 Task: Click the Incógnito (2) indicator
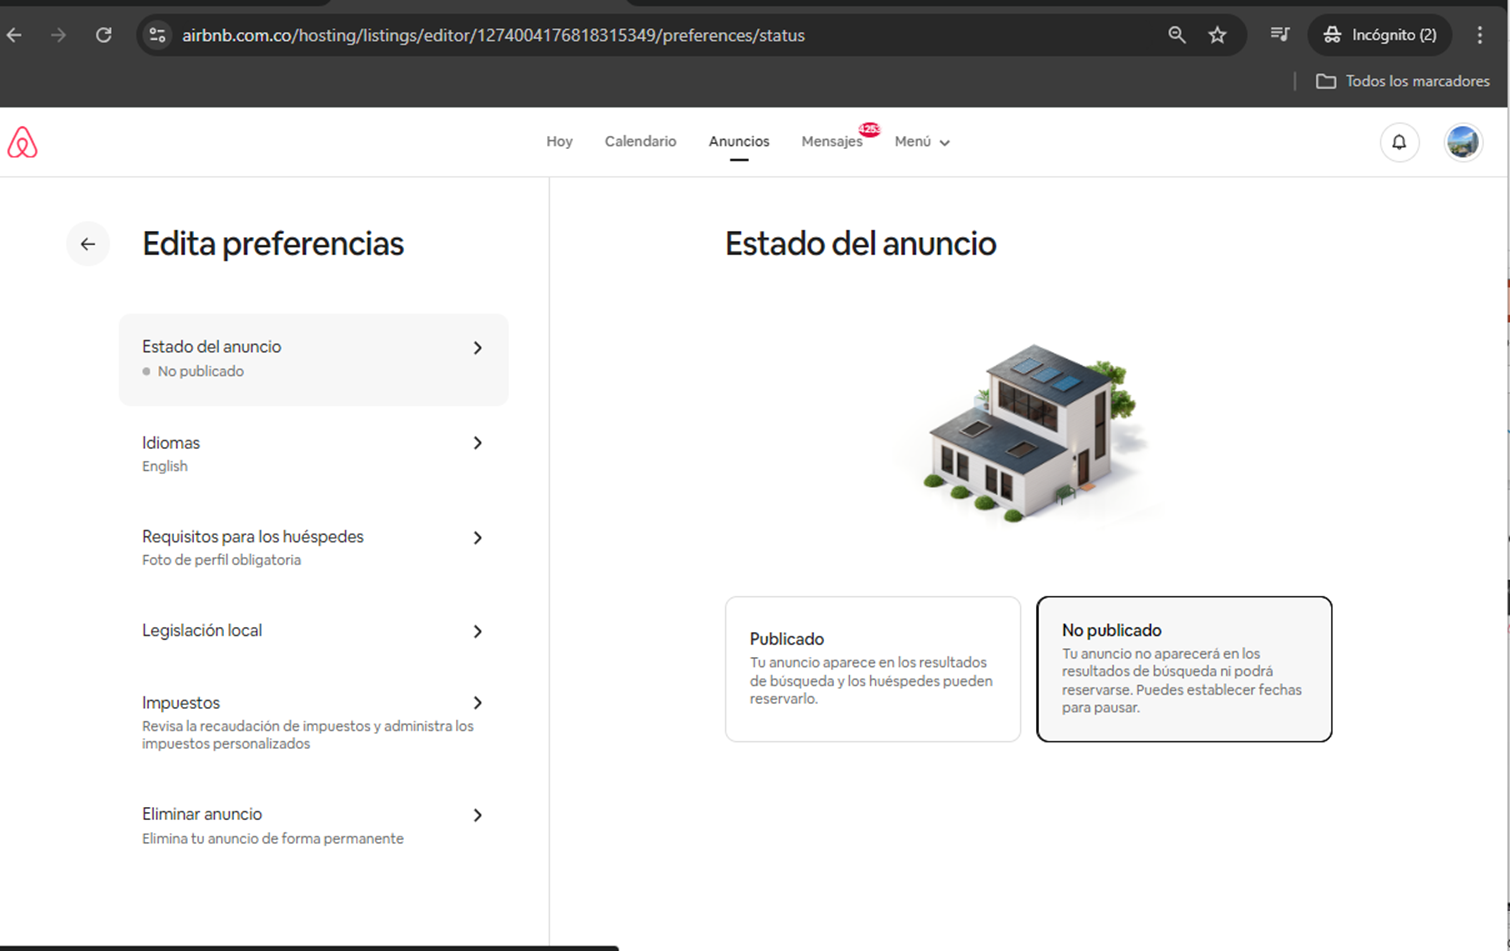[x=1380, y=35]
